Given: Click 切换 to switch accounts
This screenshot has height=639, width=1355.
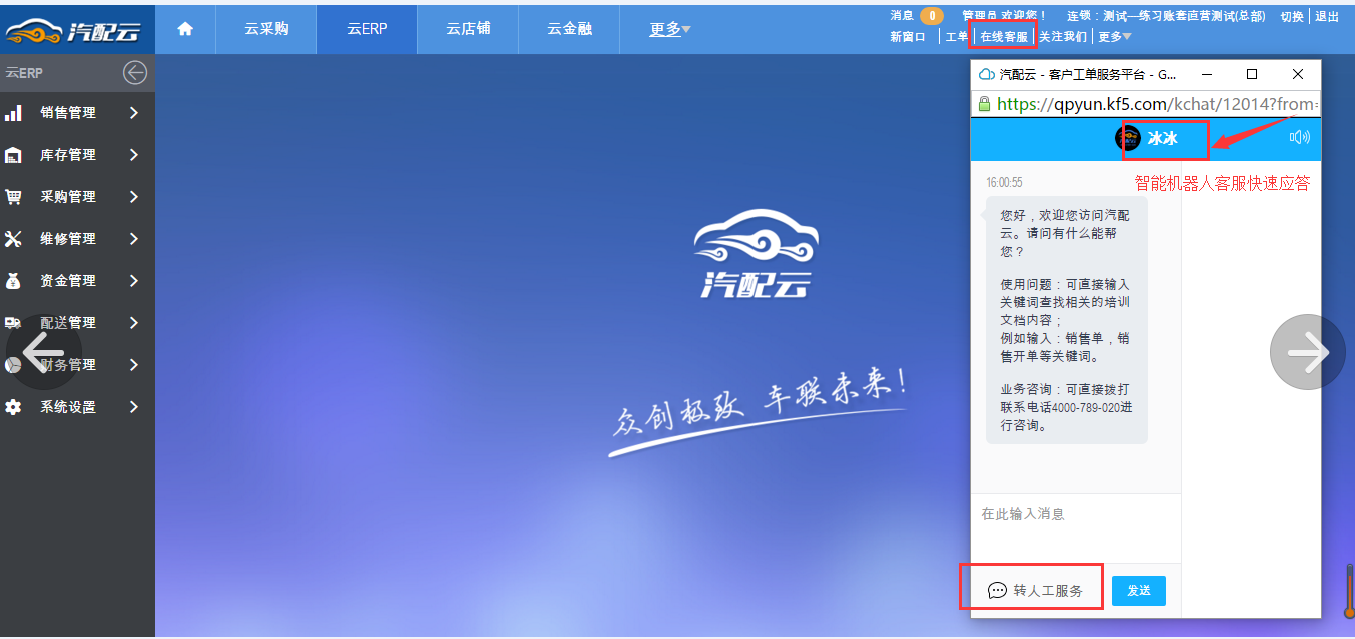Looking at the screenshot, I should coord(1292,16).
